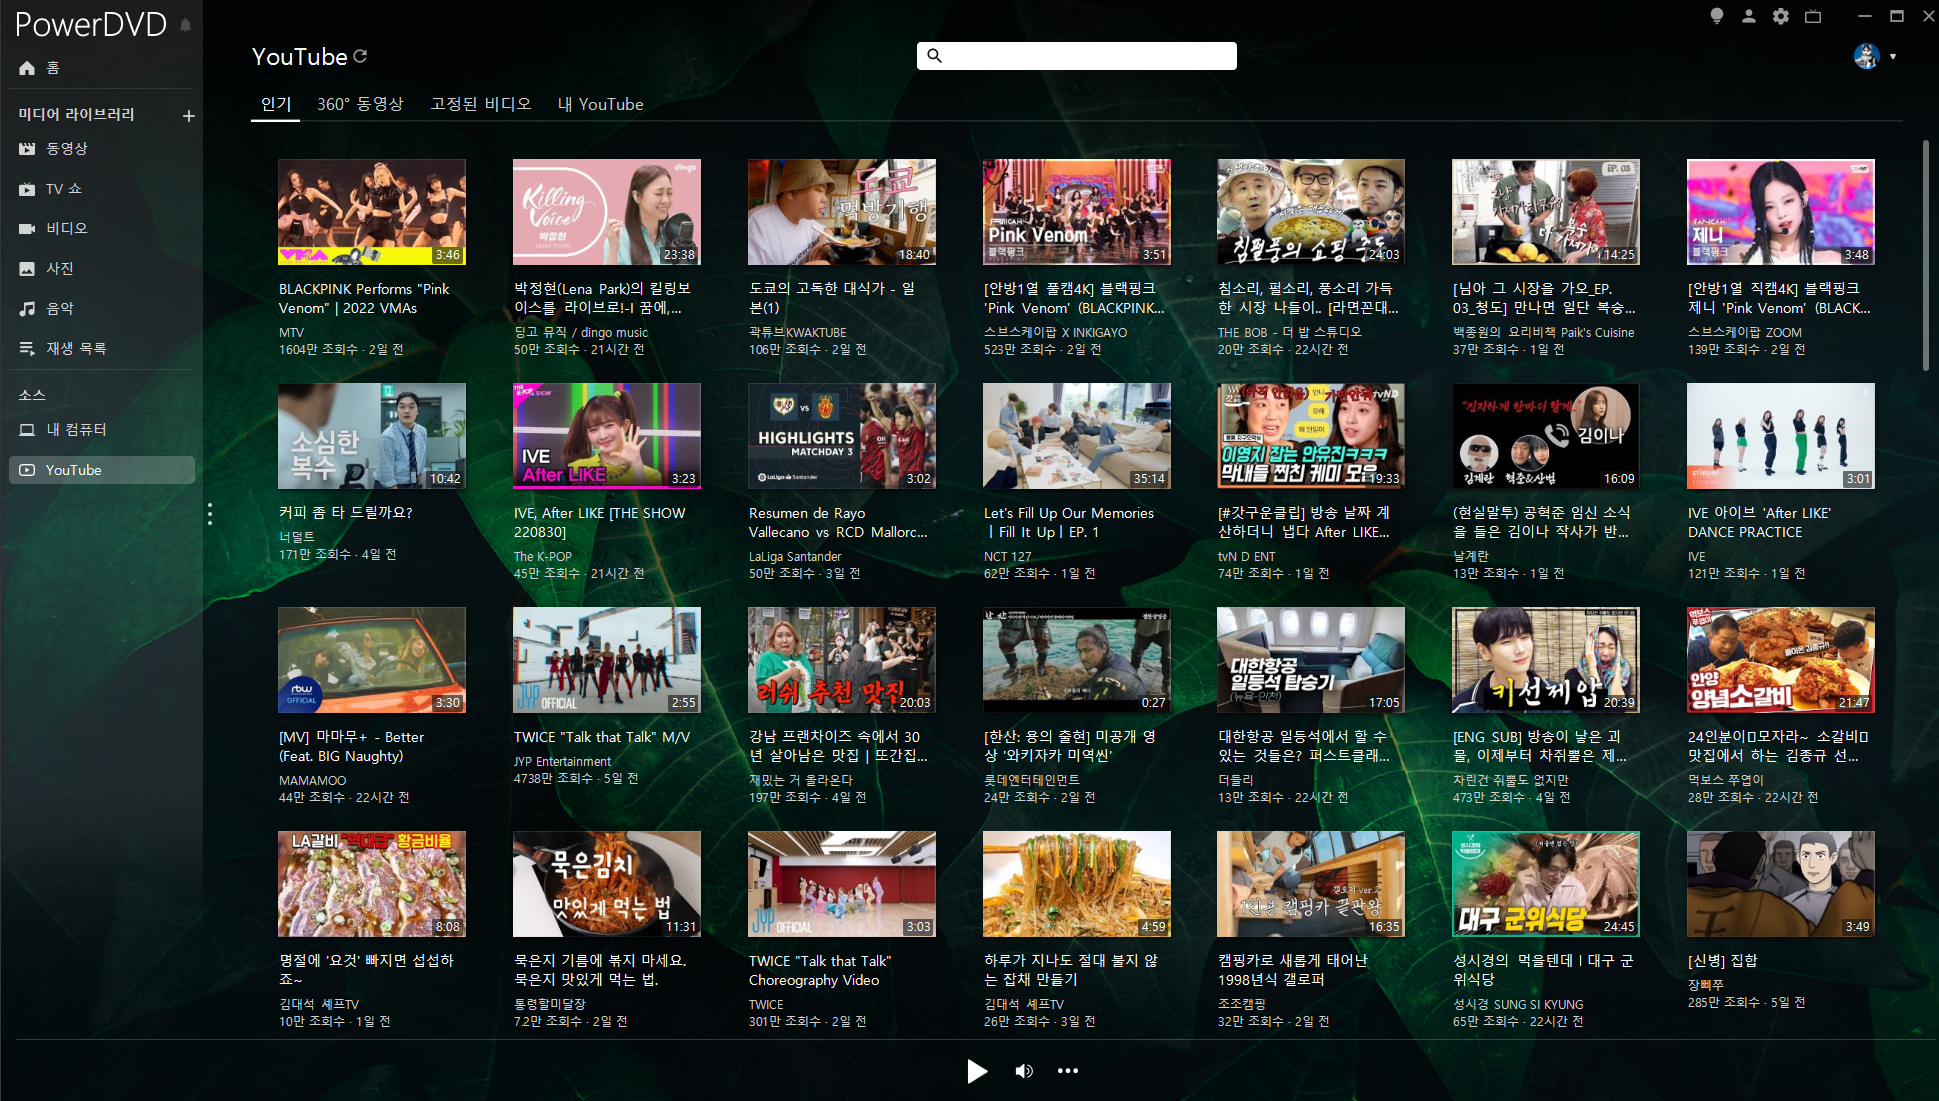
Task: Switch to the 내 YouTube tab
Action: (600, 104)
